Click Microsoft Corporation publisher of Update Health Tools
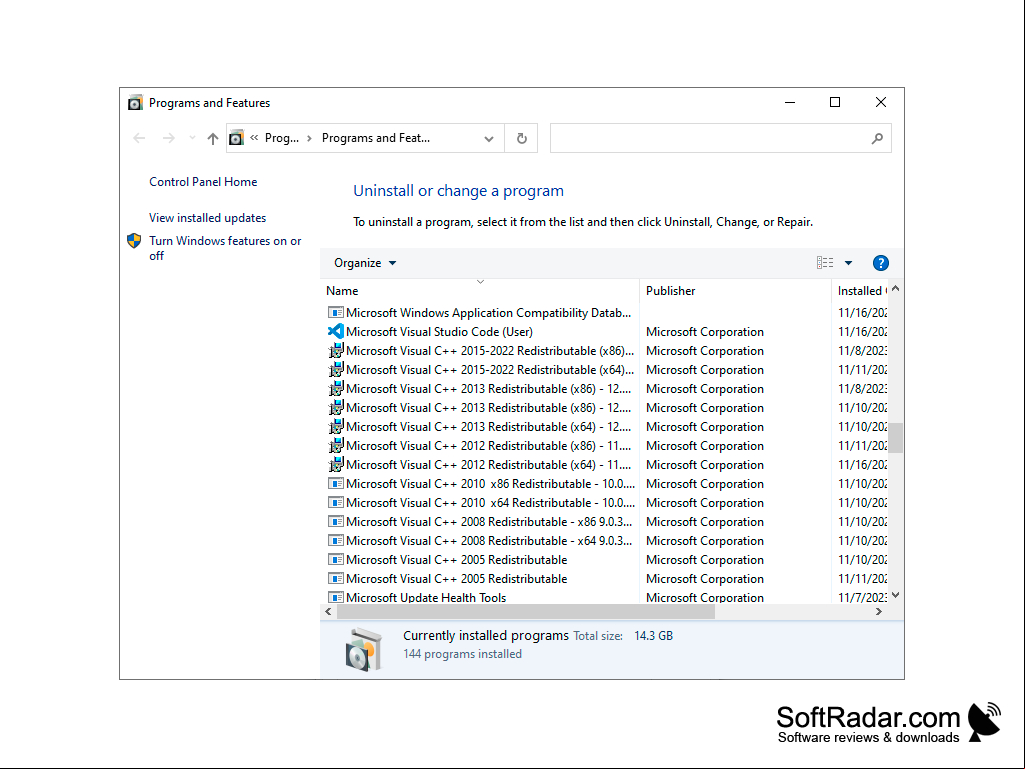 pyautogui.click(x=705, y=598)
